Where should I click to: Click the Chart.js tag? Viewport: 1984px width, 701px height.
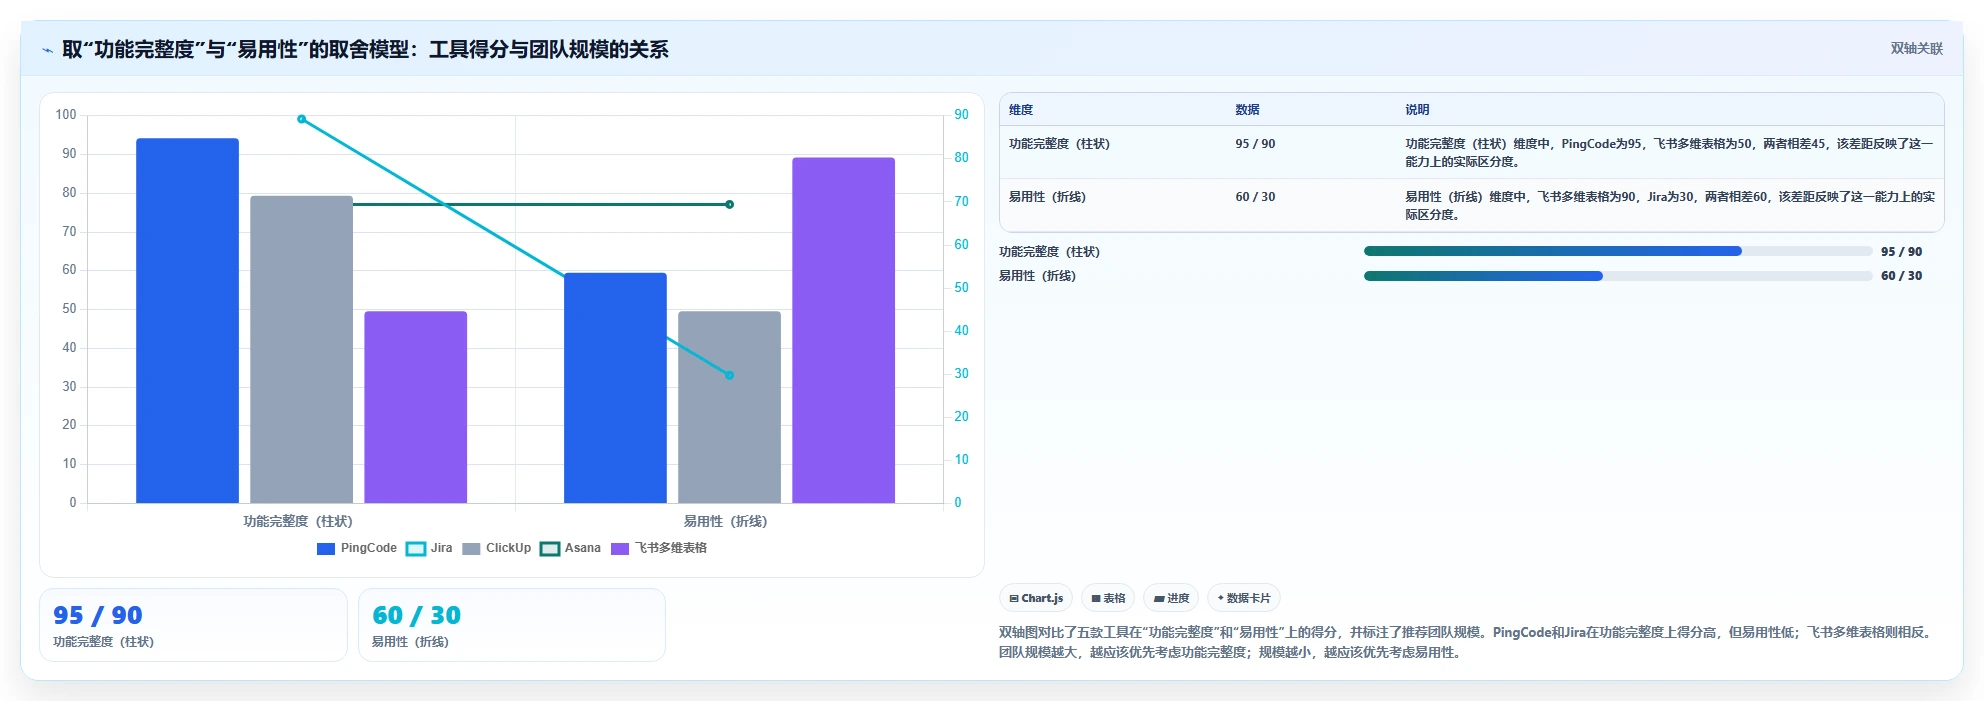tap(1036, 598)
